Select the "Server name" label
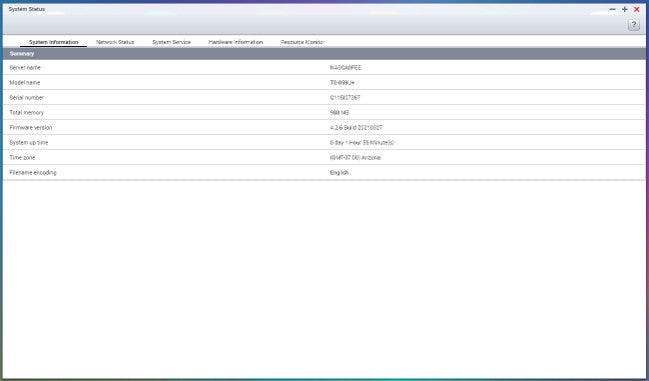The image size is (649, 381). (x=25, y=67)
